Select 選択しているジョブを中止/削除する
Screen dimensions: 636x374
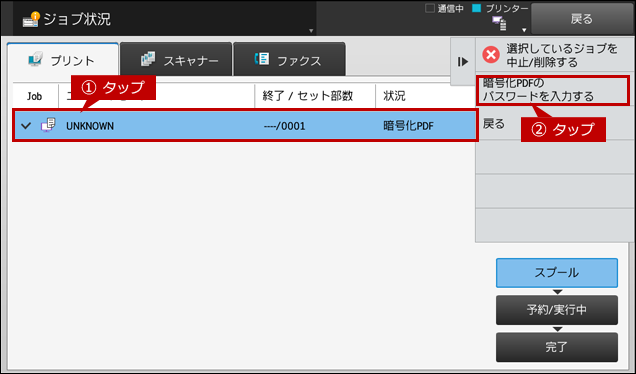[554, 55]
